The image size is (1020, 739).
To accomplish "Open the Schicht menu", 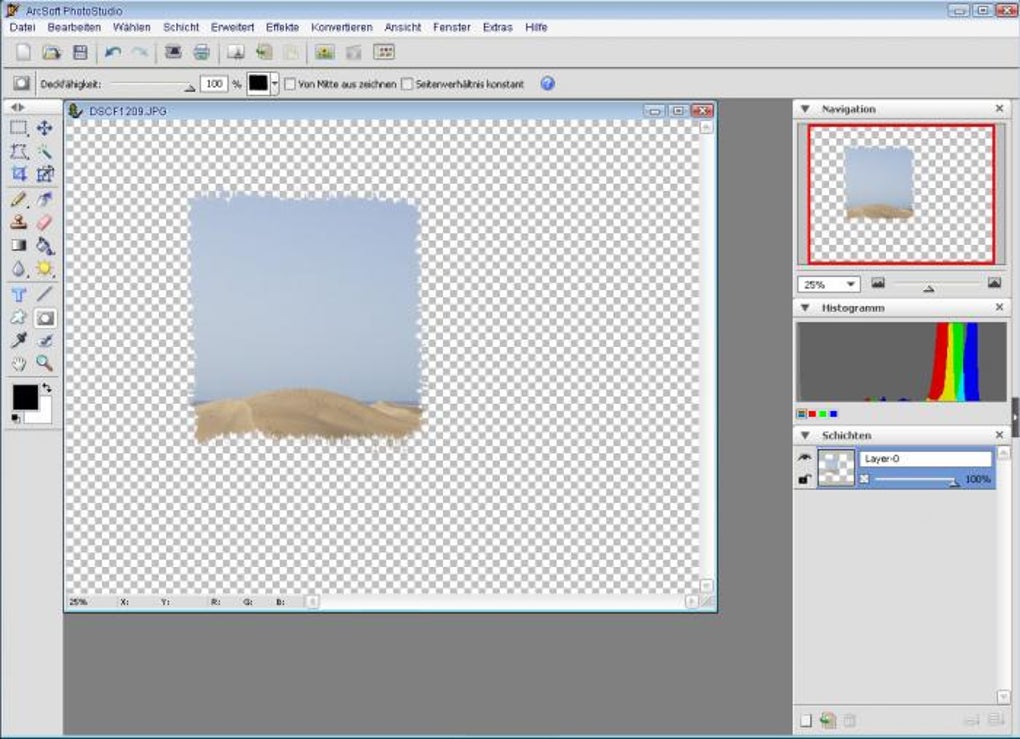I will pyautogui.click(x=181, y=27).
